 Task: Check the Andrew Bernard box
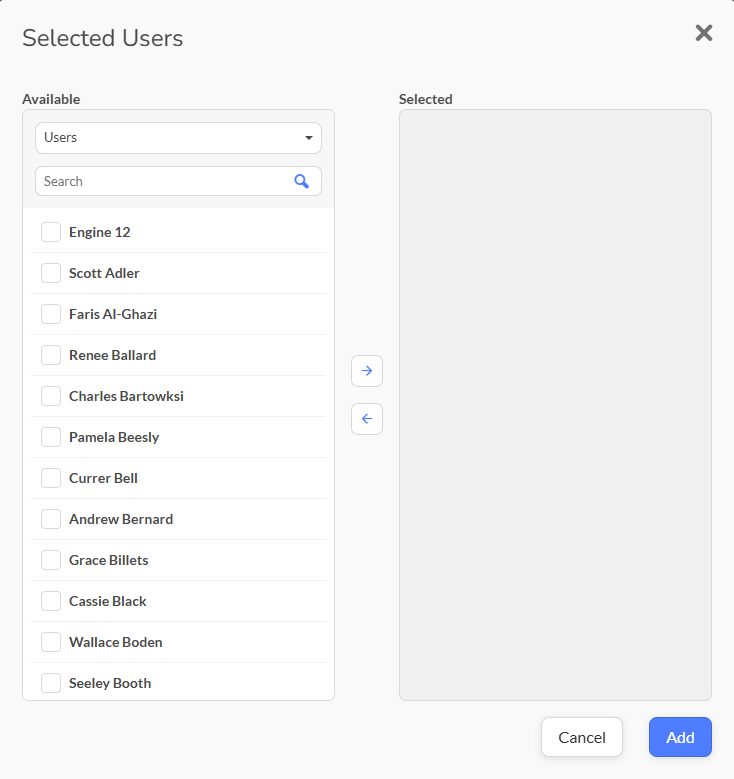tap(51, 519)
